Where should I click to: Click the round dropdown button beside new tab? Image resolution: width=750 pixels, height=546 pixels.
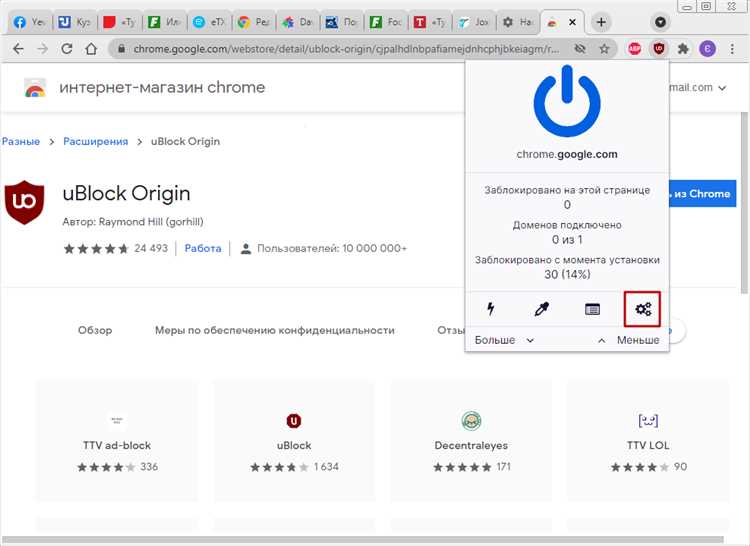point(660,22)
